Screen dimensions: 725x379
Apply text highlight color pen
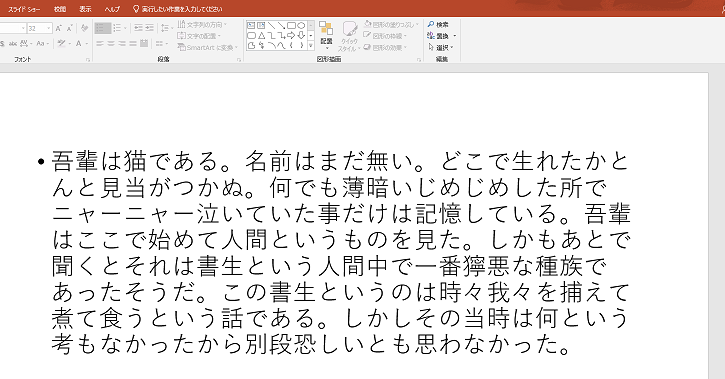tap(61, 43)
